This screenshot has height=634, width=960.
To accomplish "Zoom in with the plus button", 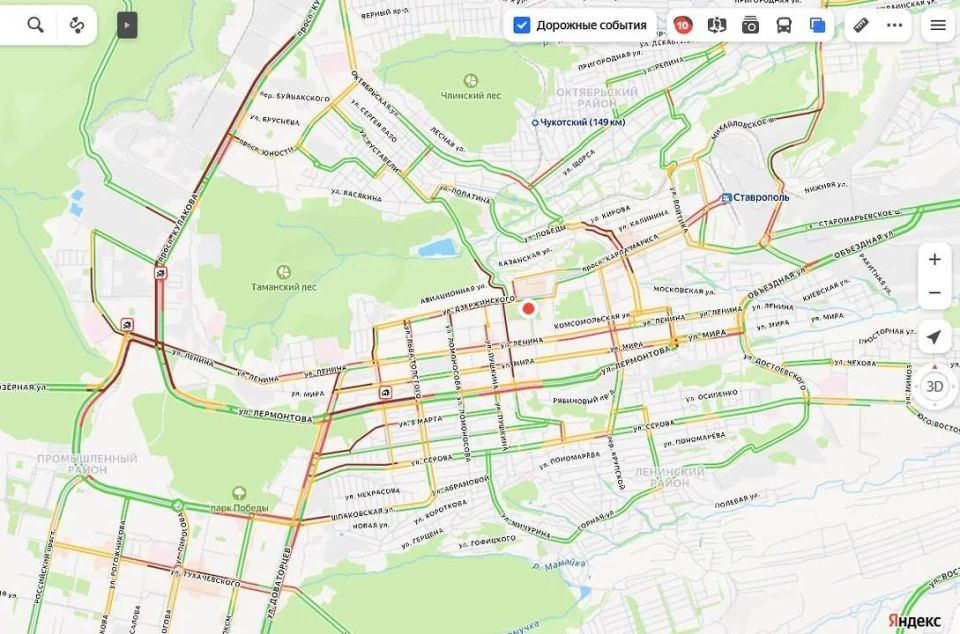I will [x=934, y=259].
